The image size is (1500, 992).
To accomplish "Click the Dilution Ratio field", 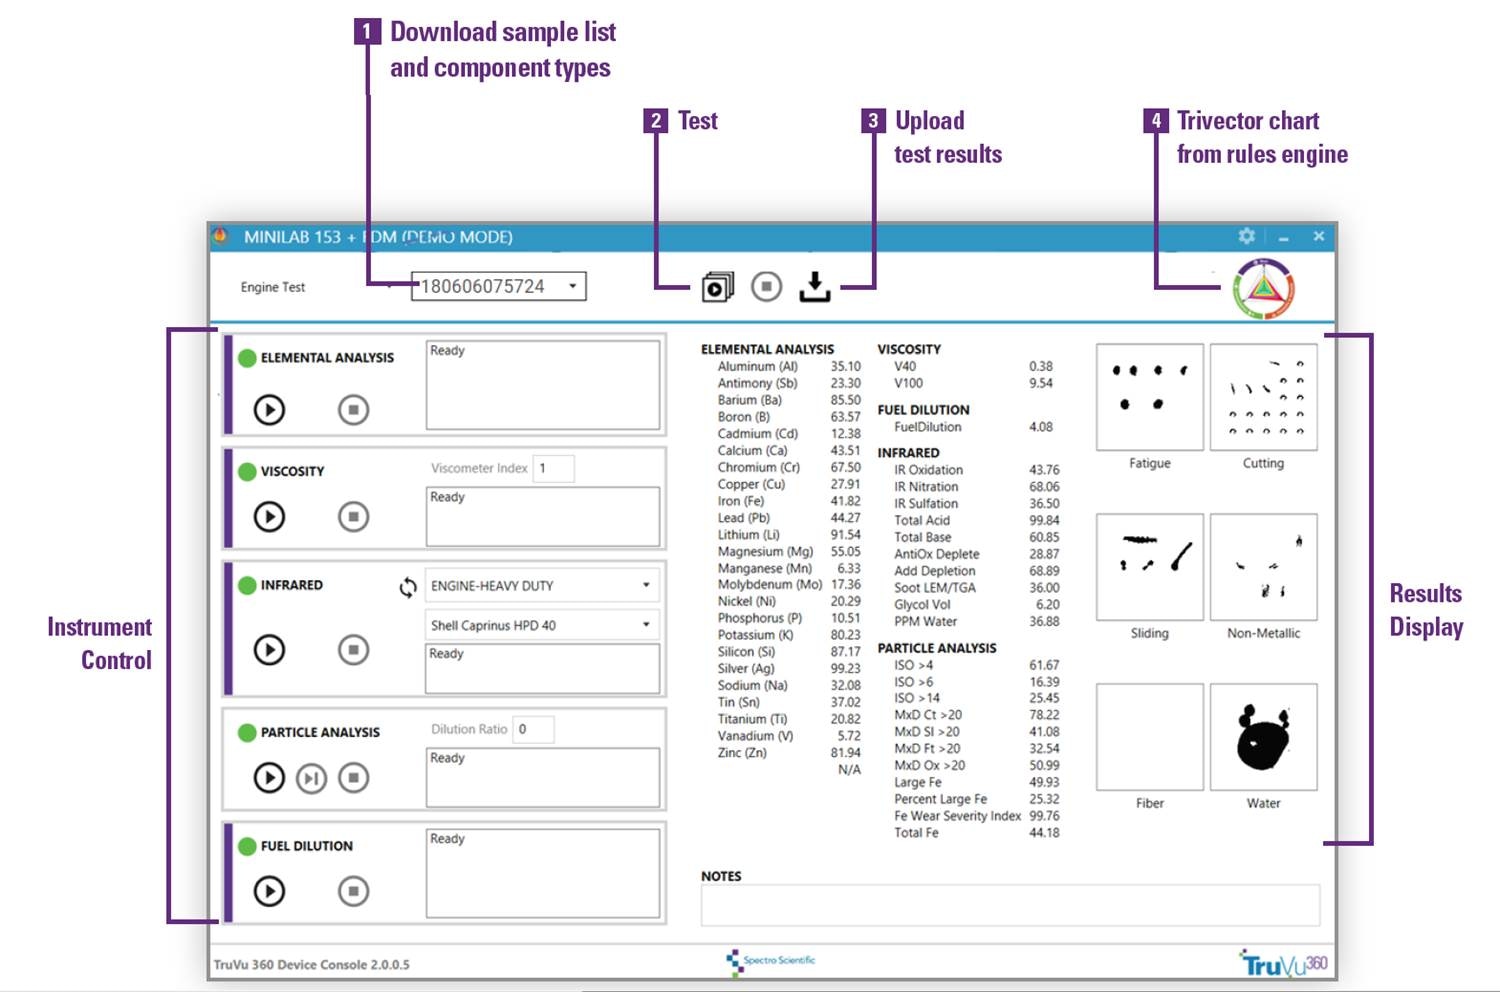I will click(533, 729).
